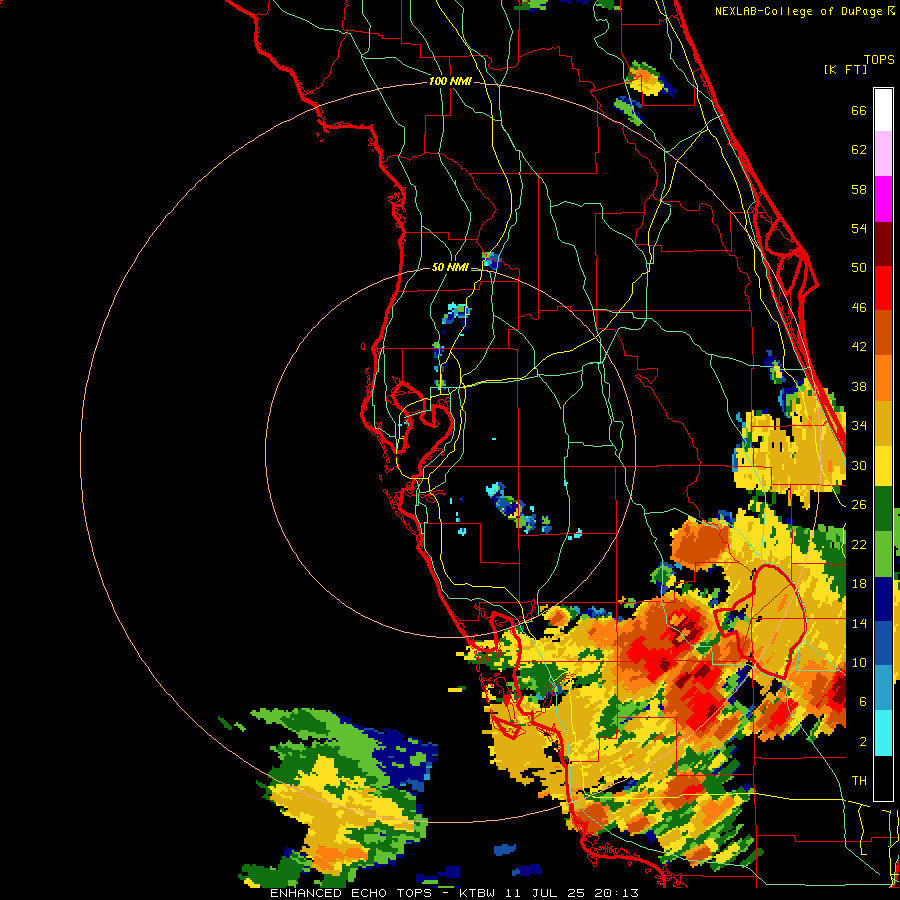Click the light pink 62 kft legend swatch
The image size is (900, 900).
pos(883,154)
